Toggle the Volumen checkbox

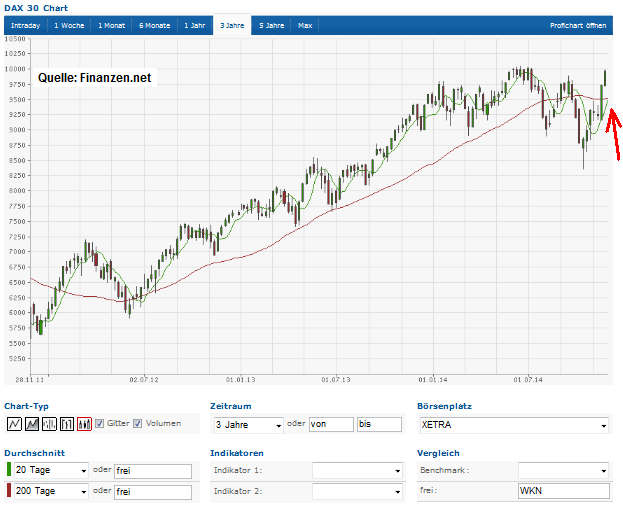tap(138, 424)
